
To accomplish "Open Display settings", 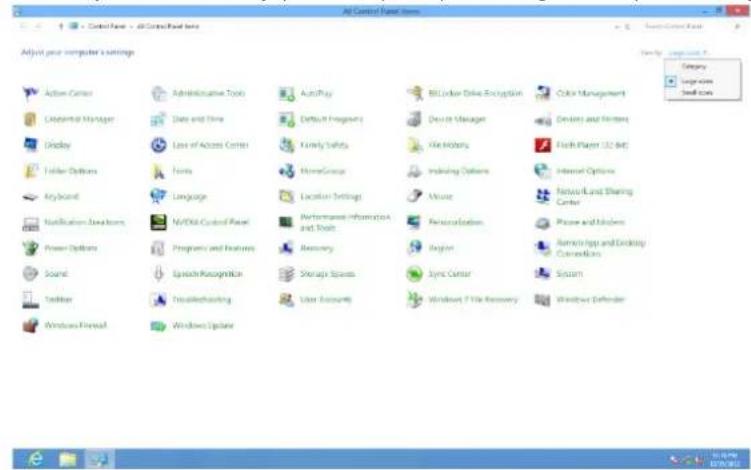I will pyautogui.click(x=46, y=145).
